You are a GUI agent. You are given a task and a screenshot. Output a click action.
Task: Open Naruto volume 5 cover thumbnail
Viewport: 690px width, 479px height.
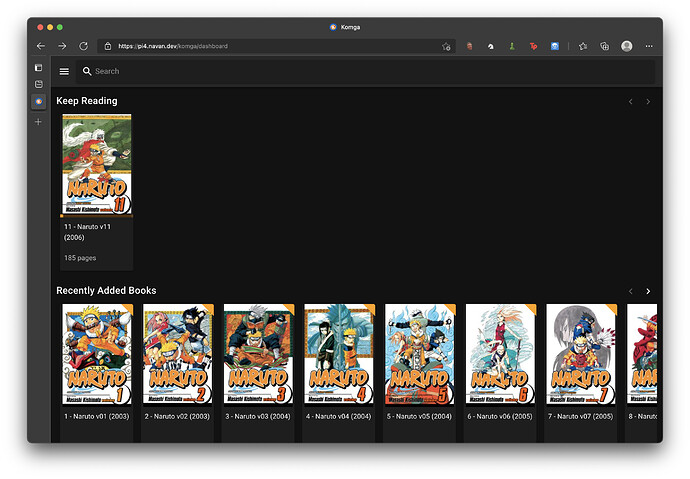click(x=420, y=354)
